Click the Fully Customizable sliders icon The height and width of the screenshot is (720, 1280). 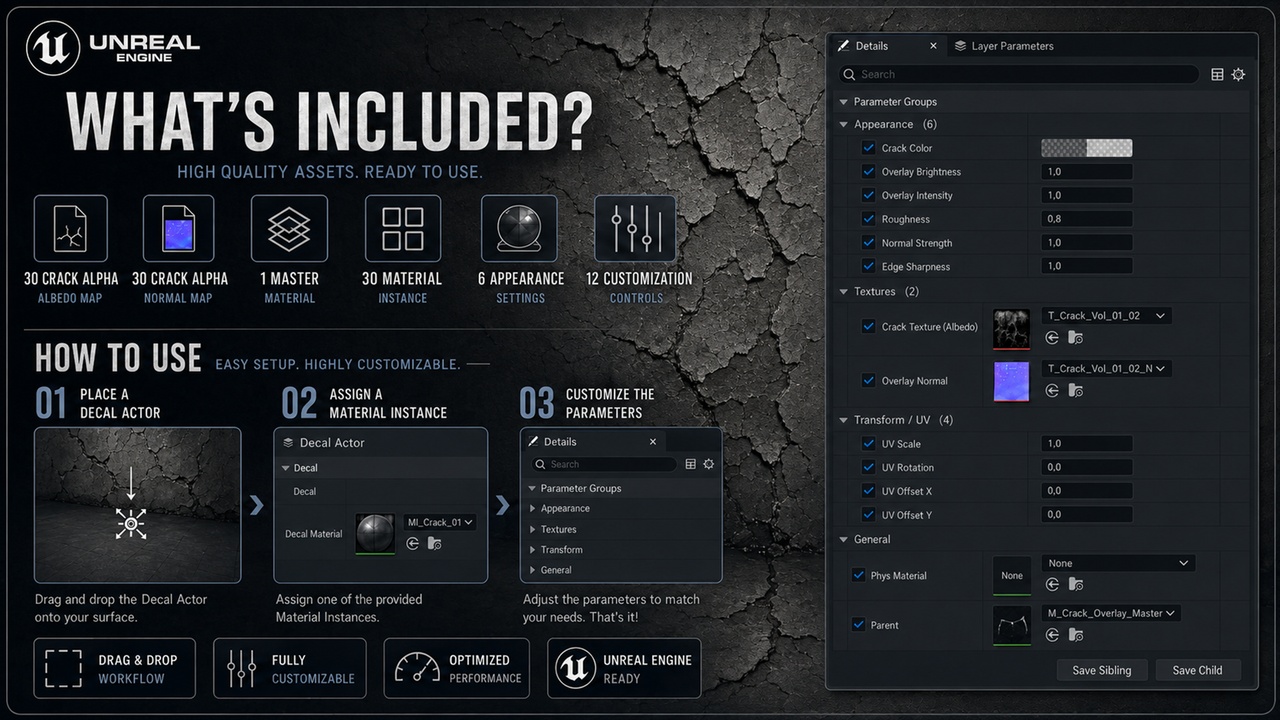pos(242,668)
